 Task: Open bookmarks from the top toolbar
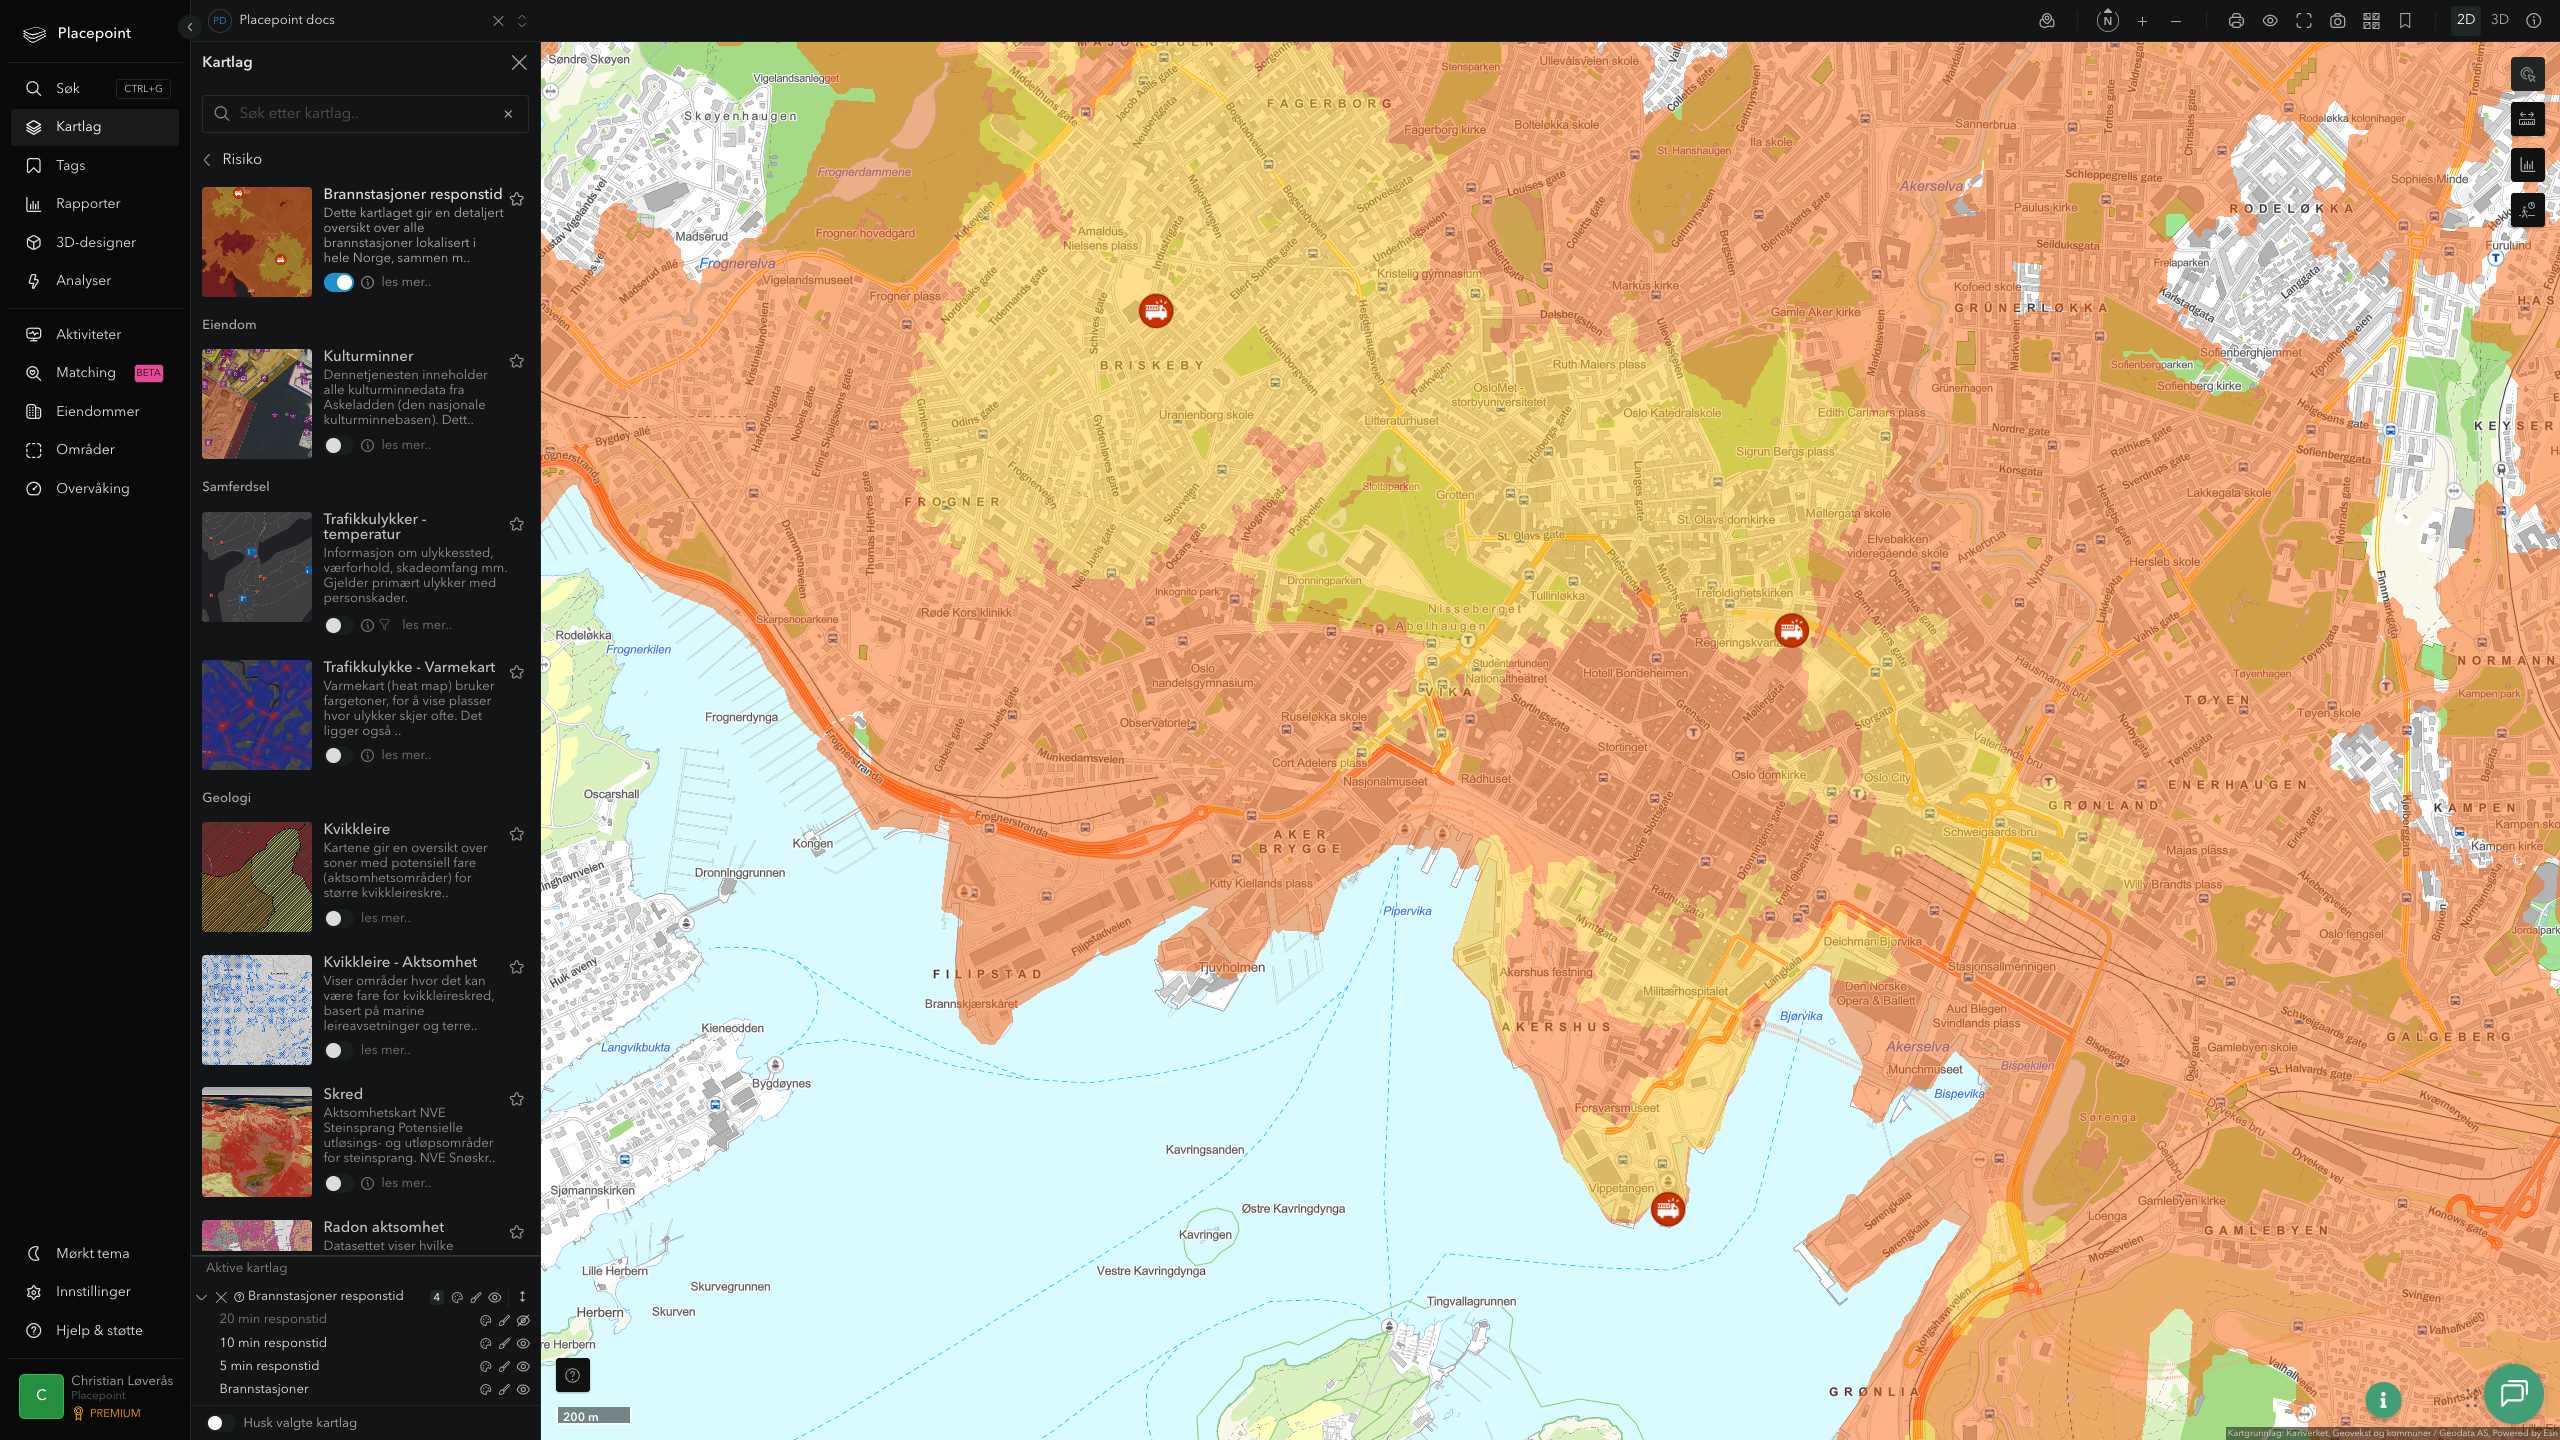2405,21
